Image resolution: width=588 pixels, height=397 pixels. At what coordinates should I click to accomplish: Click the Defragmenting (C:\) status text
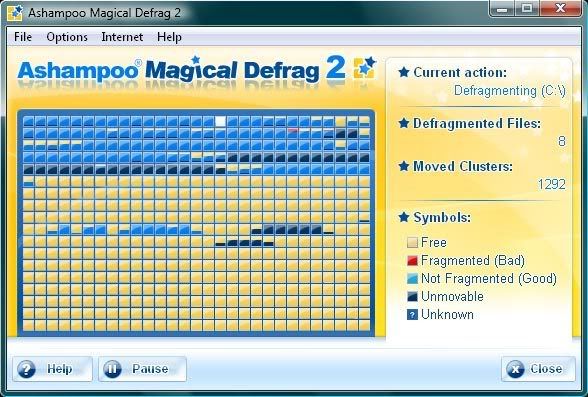(510, 91)
